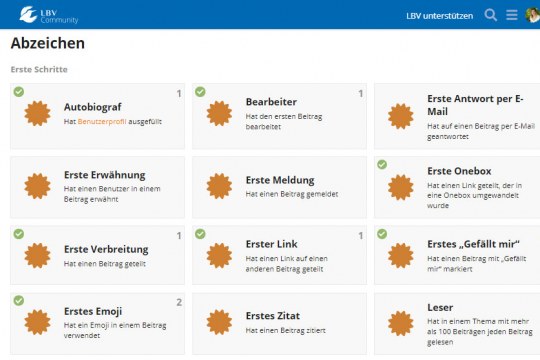Open the Erstes „Gefällt mir“ badge card

[x=457, y=255]
